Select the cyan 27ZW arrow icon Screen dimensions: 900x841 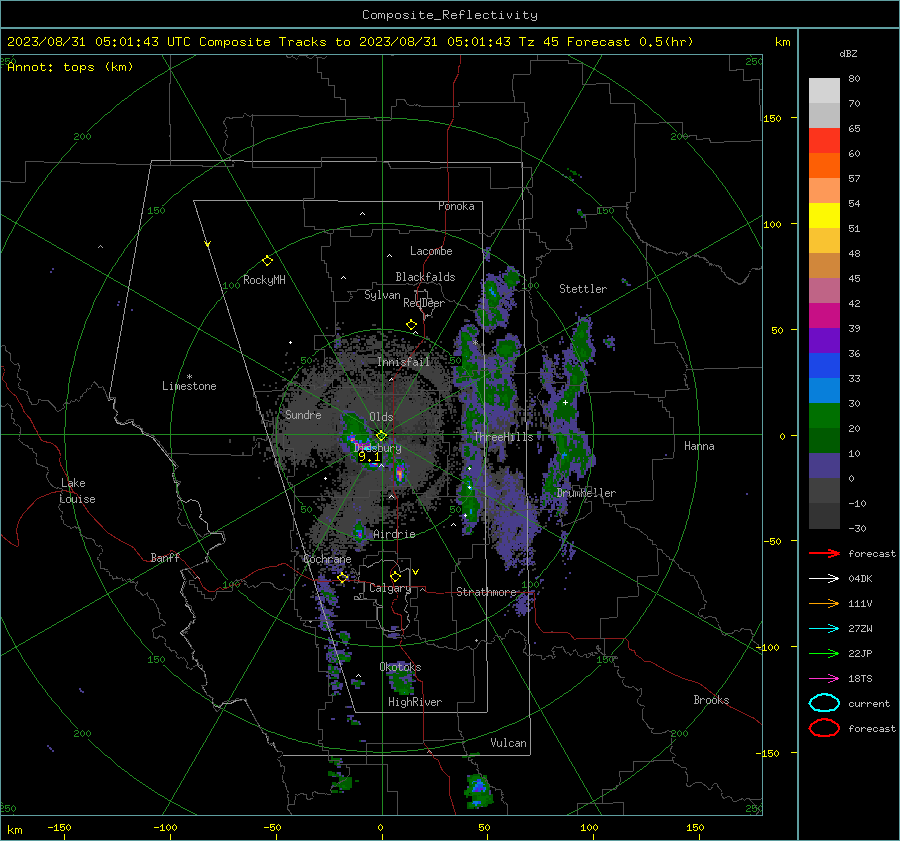tap(824, 629)
